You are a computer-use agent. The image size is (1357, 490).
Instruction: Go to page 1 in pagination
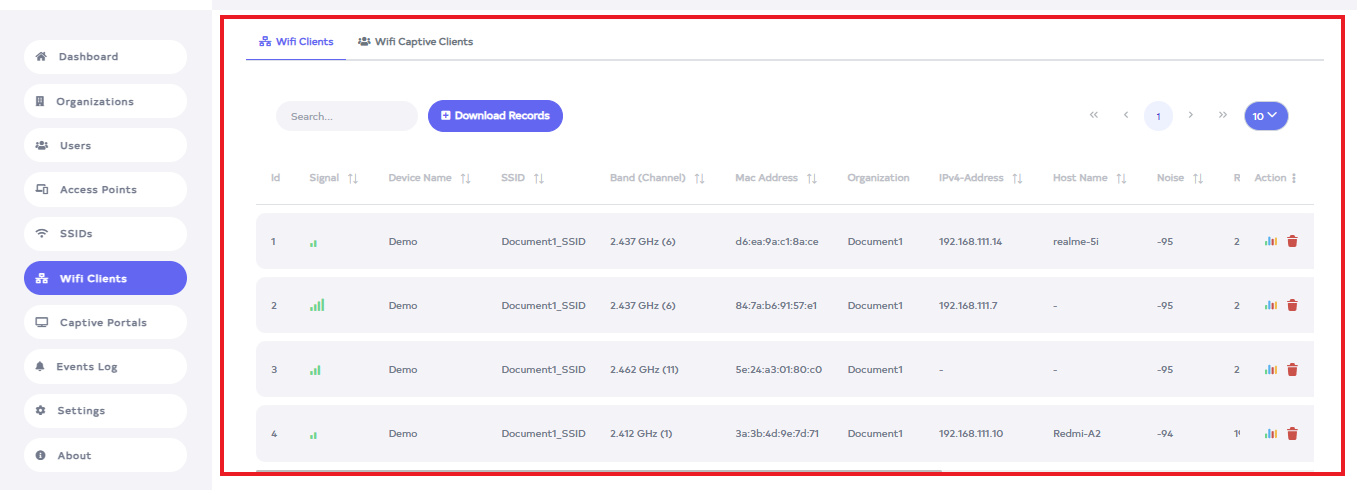click(x=1158, y=116)
